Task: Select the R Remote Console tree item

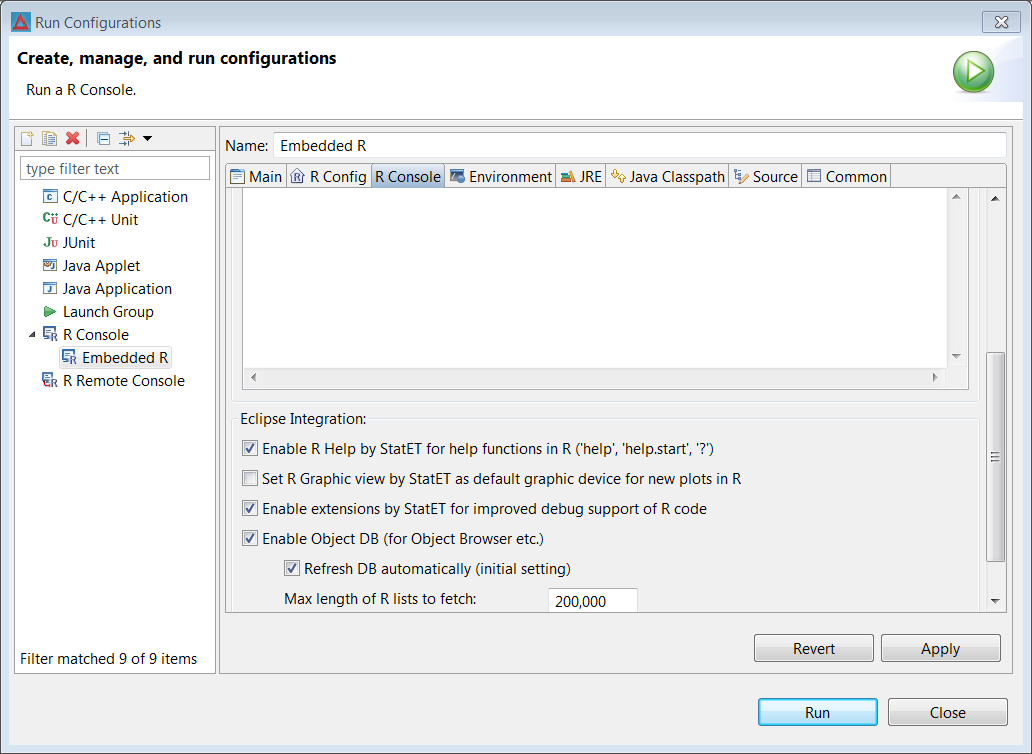Action: click(x=124, y=380)
